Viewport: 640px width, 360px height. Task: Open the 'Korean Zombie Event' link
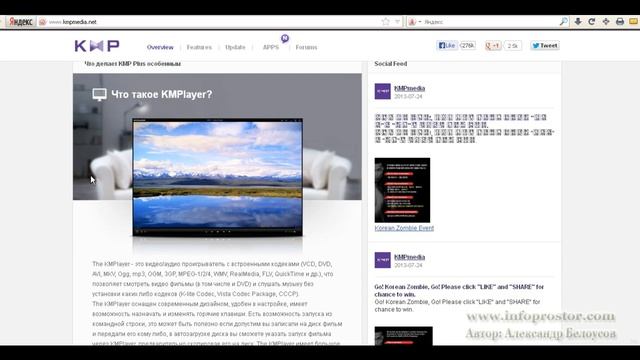pos(404,228)
